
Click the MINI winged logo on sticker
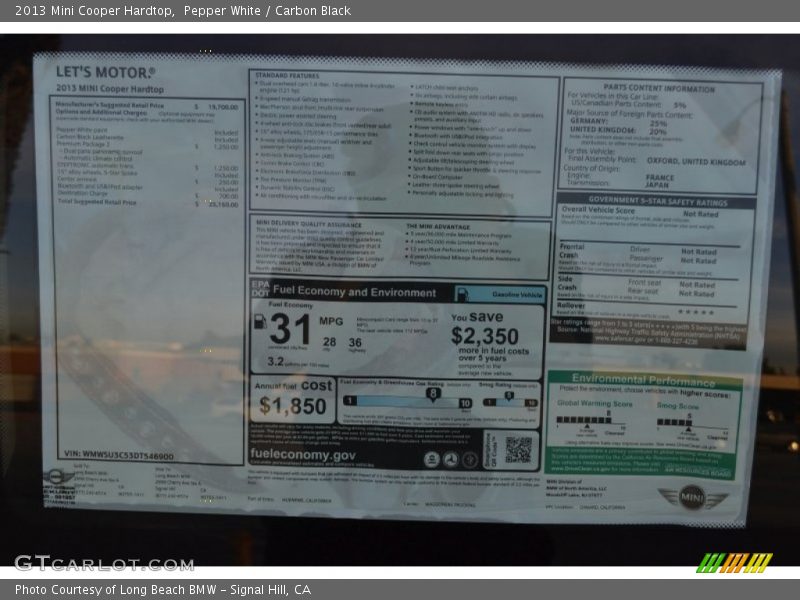point(692,496)
